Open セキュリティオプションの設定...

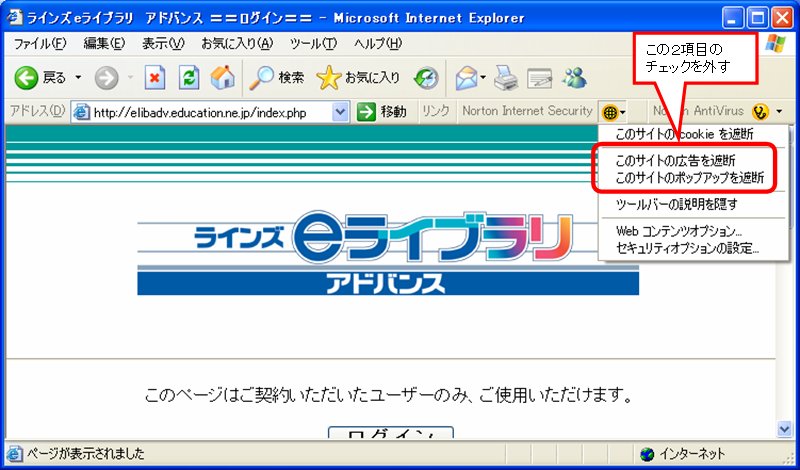[694, 249]
